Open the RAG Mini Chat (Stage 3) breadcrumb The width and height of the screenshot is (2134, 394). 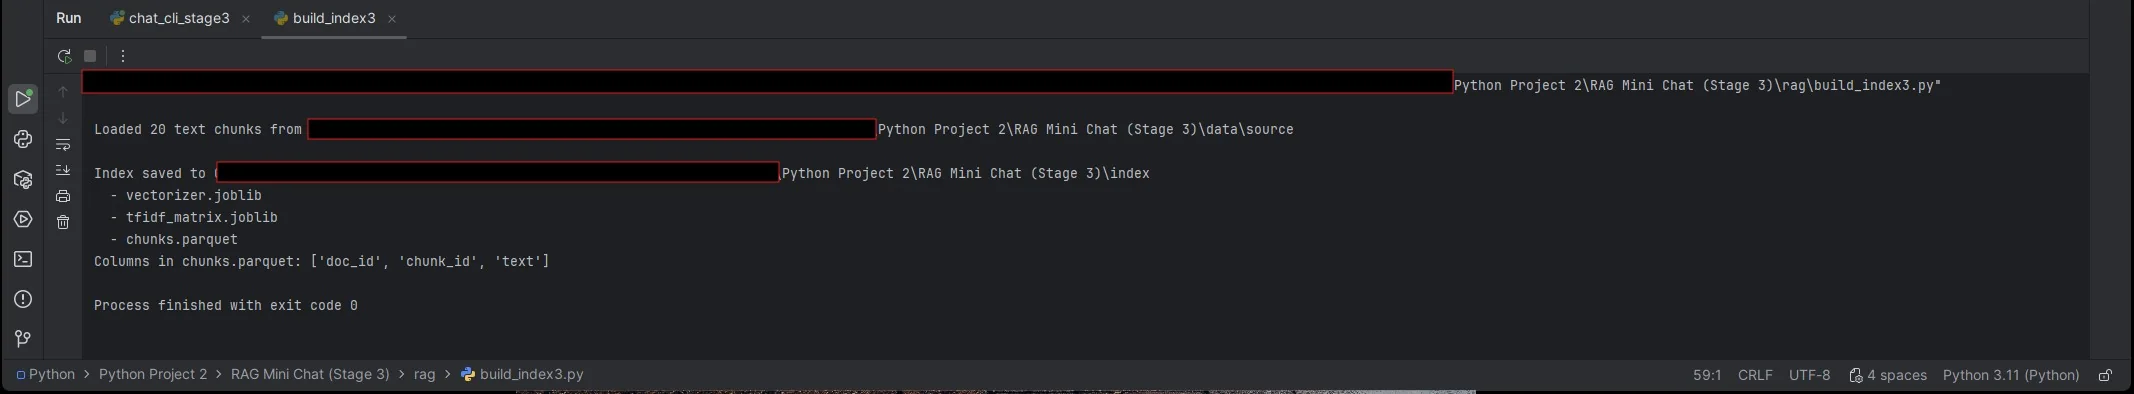pos(310,374)
